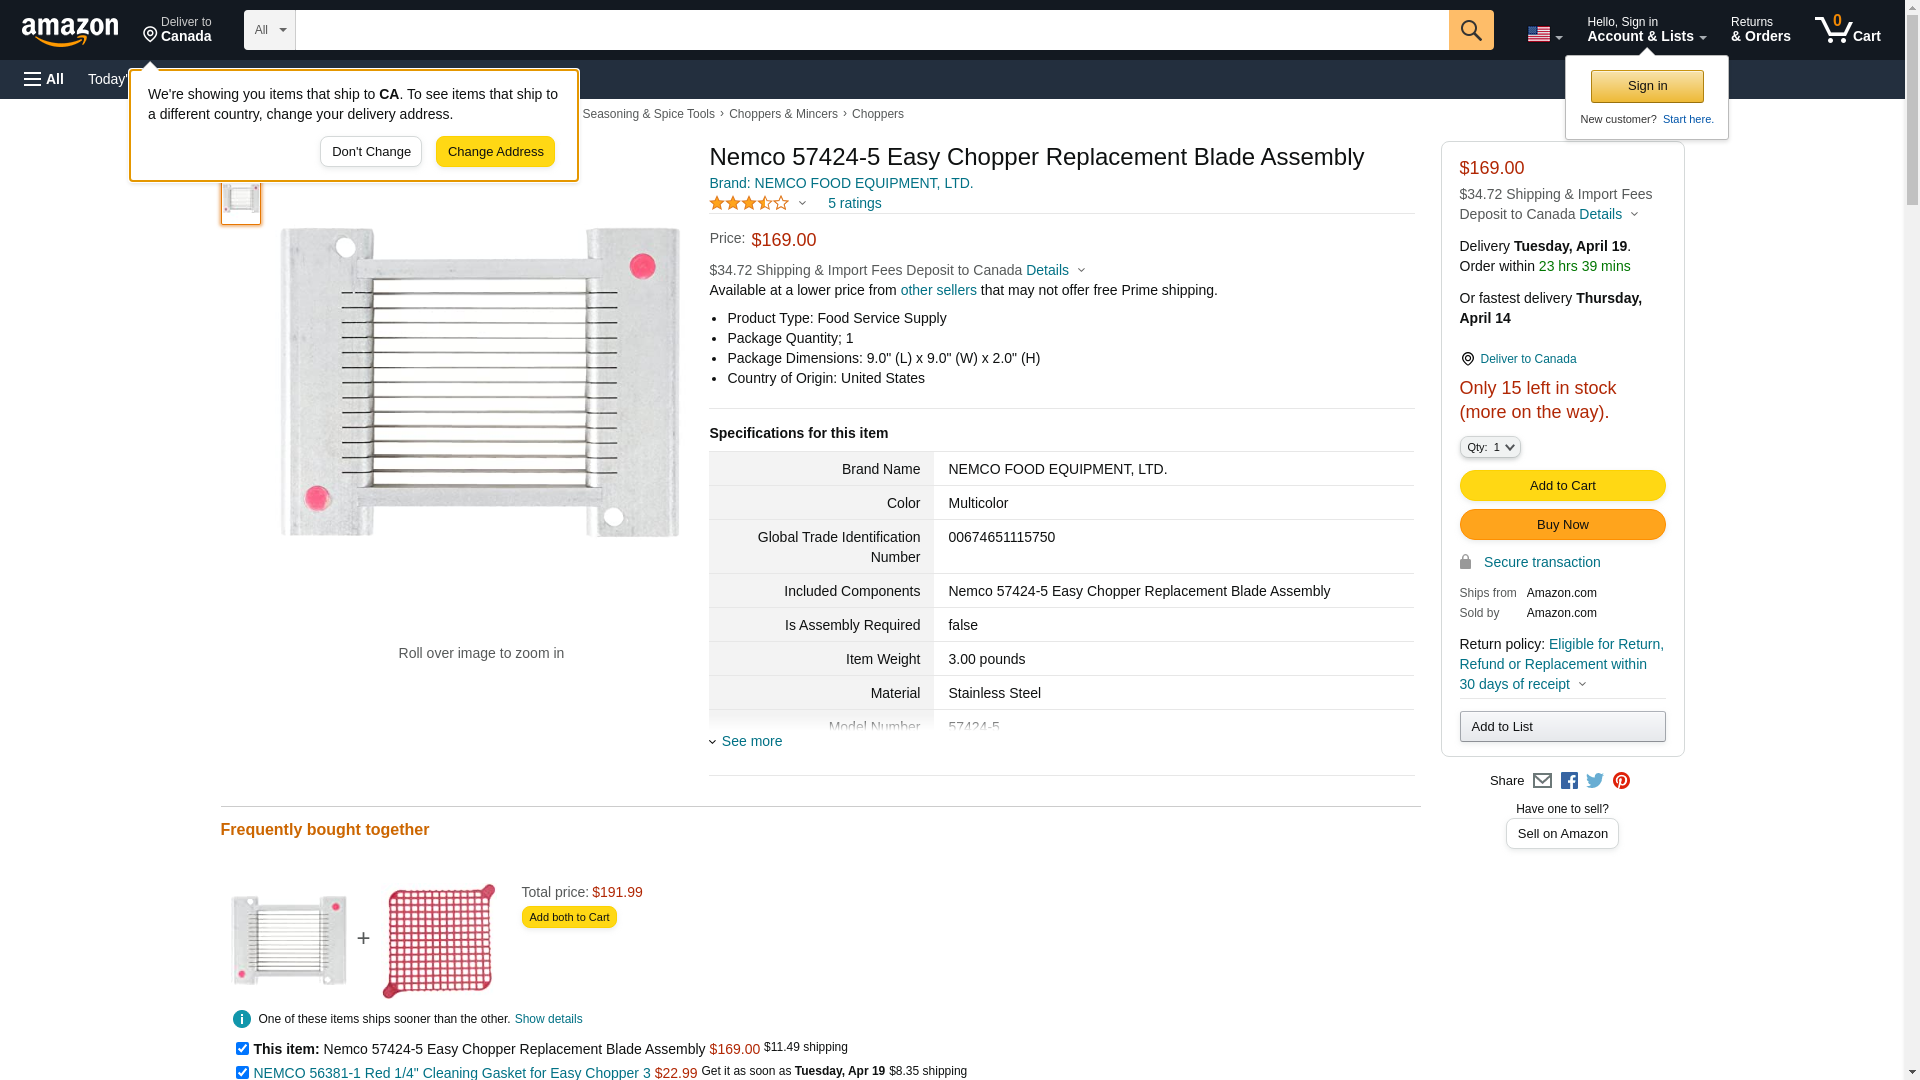This screenshot has width=1920, height=1080.
Task: Open search category All dropdown
Action: pos(269,30)
